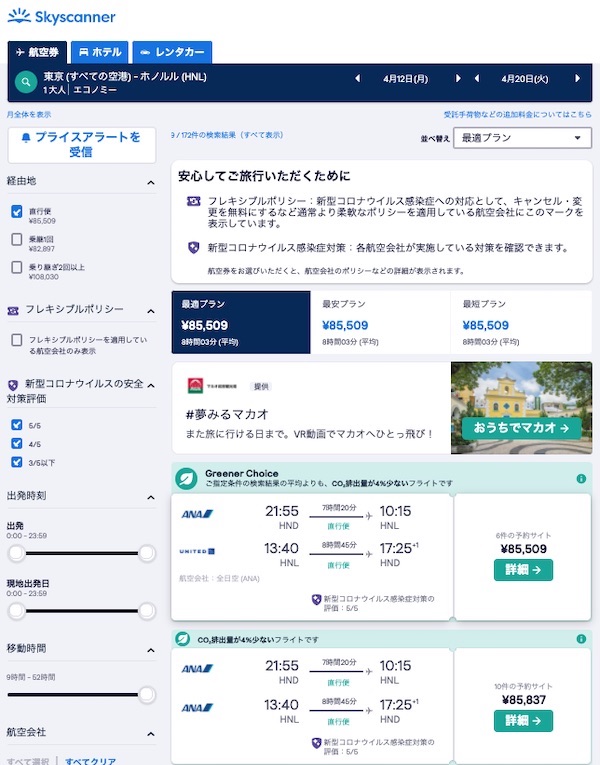The height and width of the screenshot is (765, 600).
Task: Switch to the レンタカー tab
Action: [x=172, y=52]
